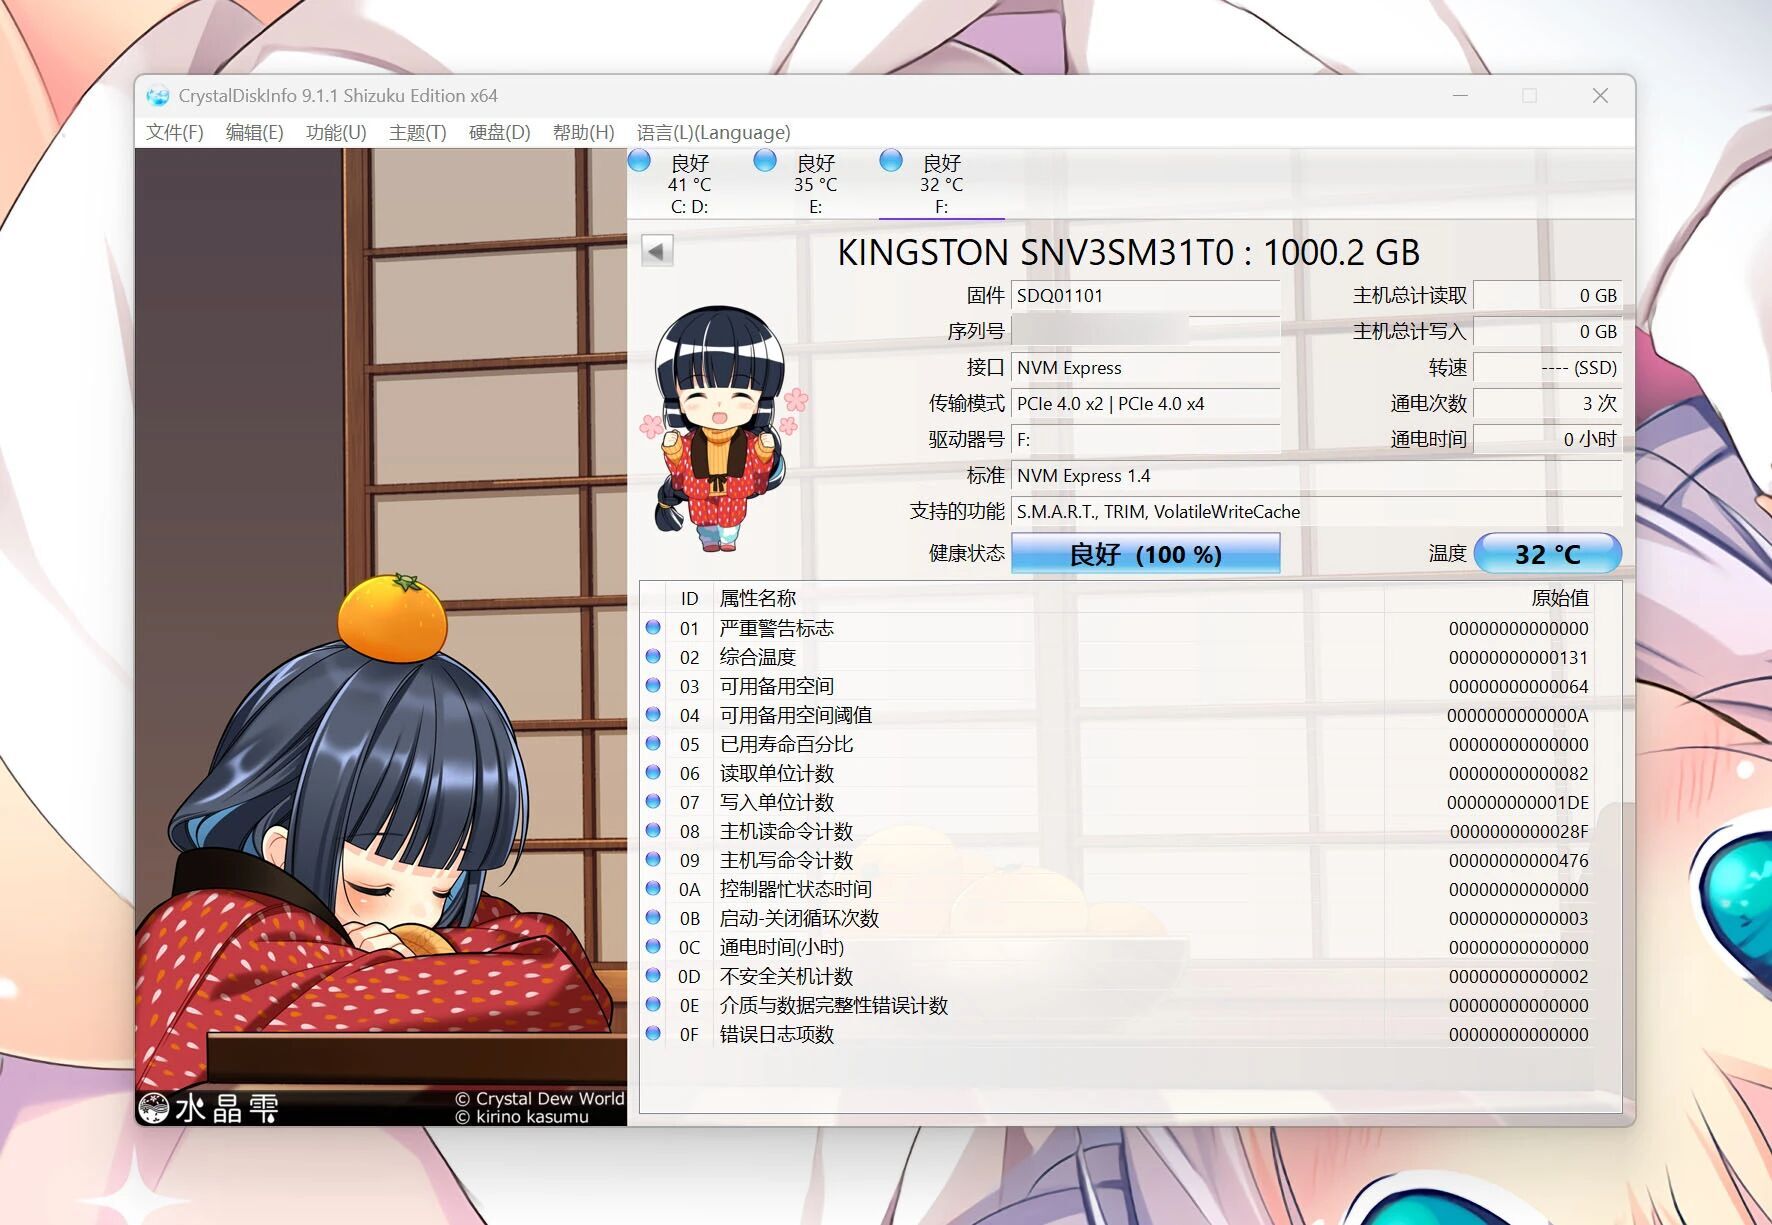1772x1225 pixels.
Task: Select the 严重警告标志 attribute row
Action: click(1116, 628)
